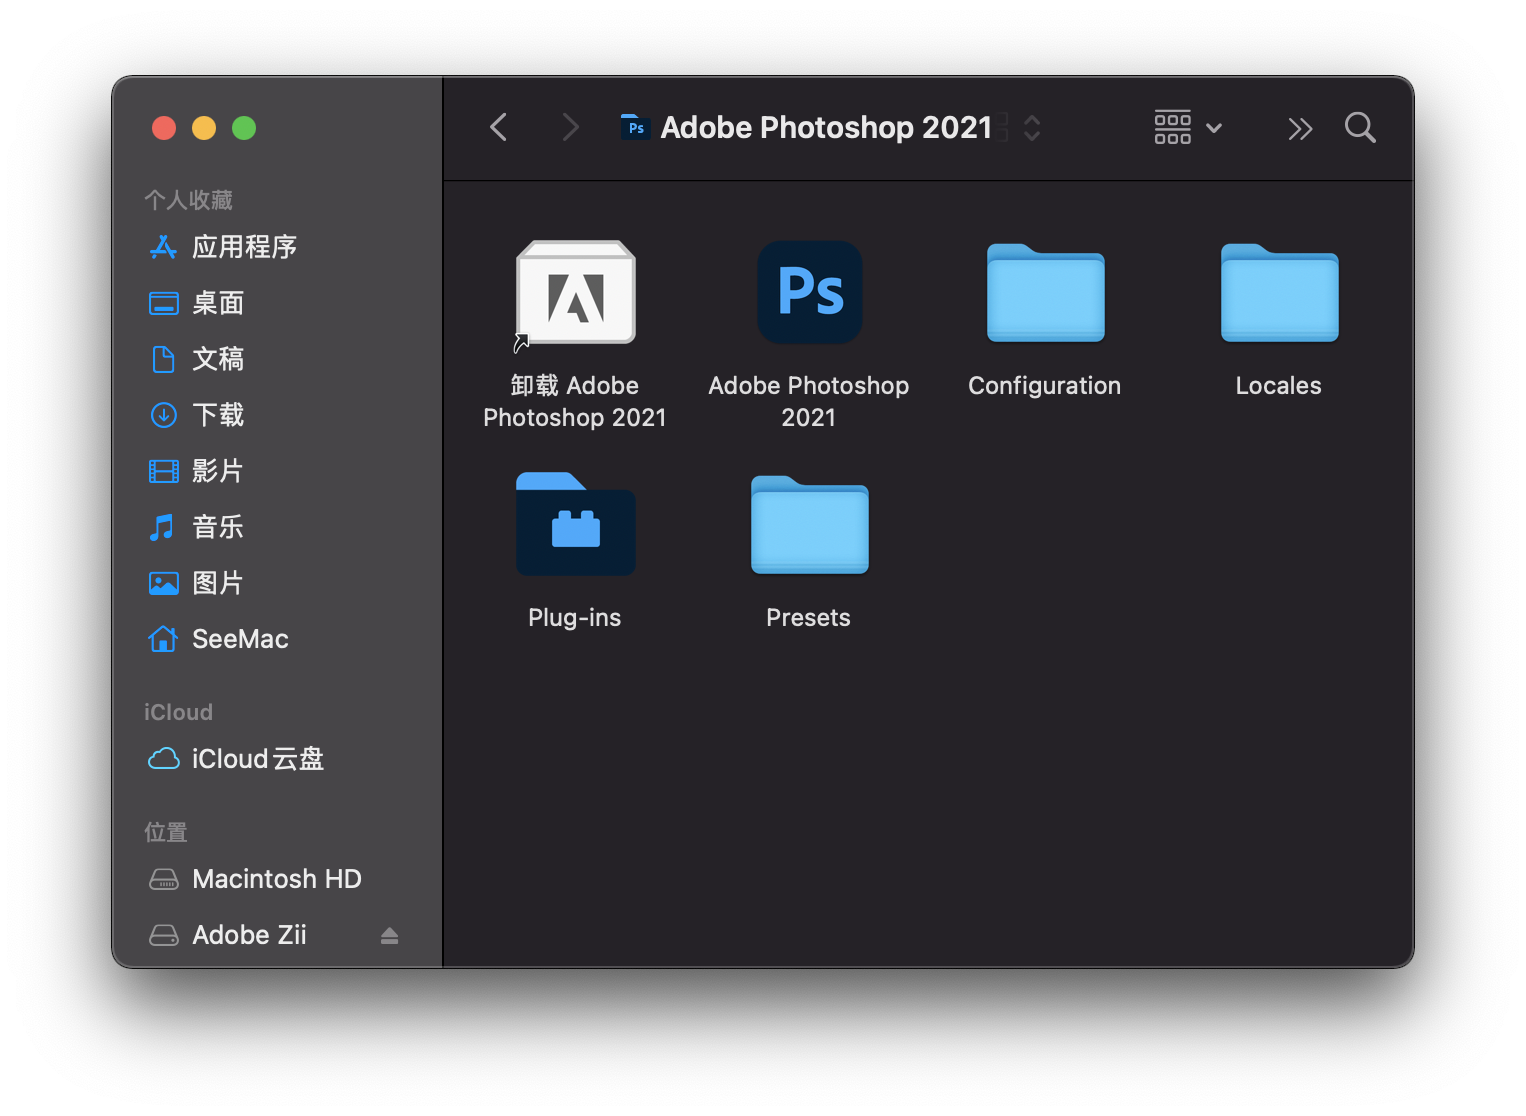Open the folder path stepper in title
The image size is (1526, 1116).
click(x=1032, y=128)
